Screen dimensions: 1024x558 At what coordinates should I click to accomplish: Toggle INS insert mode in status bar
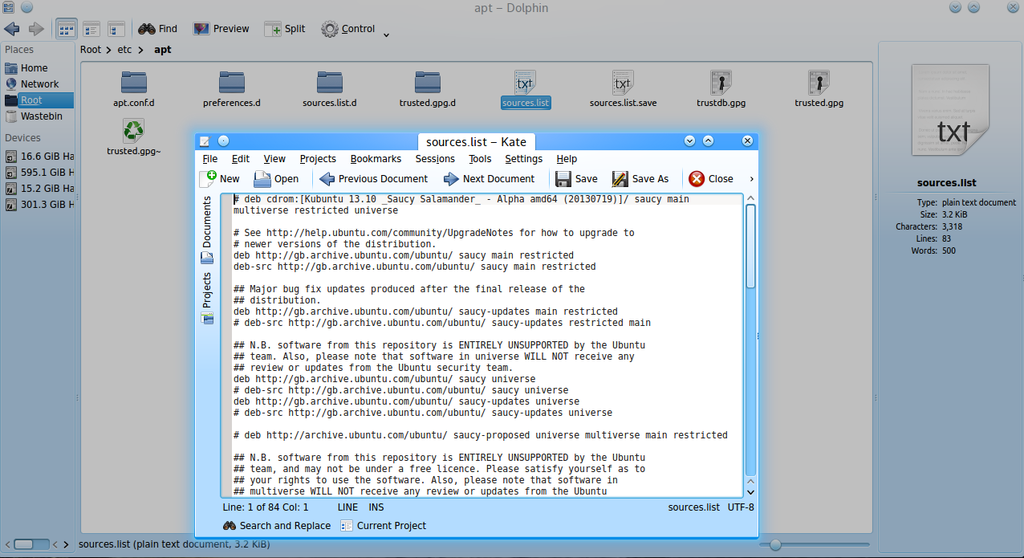coord(376,507)
